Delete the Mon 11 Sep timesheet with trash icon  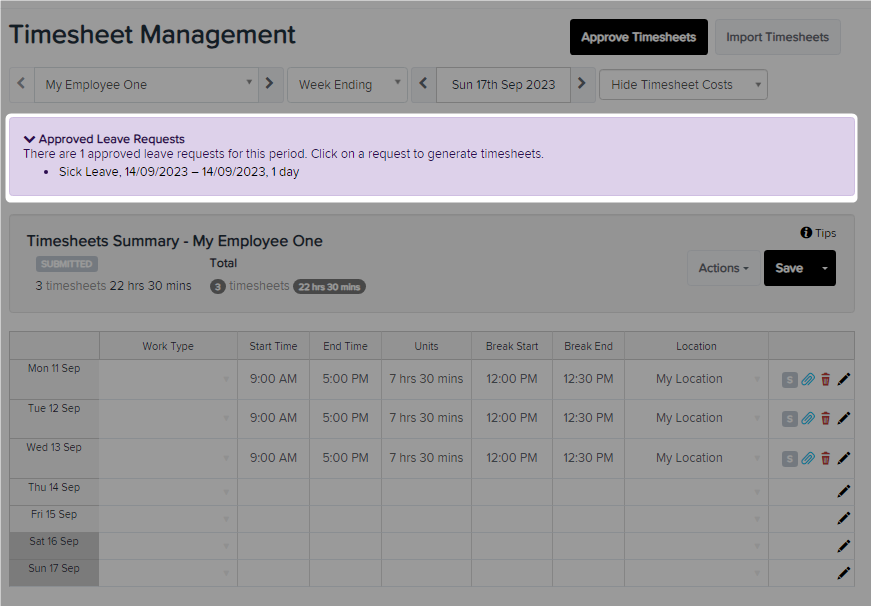point(825,378)
